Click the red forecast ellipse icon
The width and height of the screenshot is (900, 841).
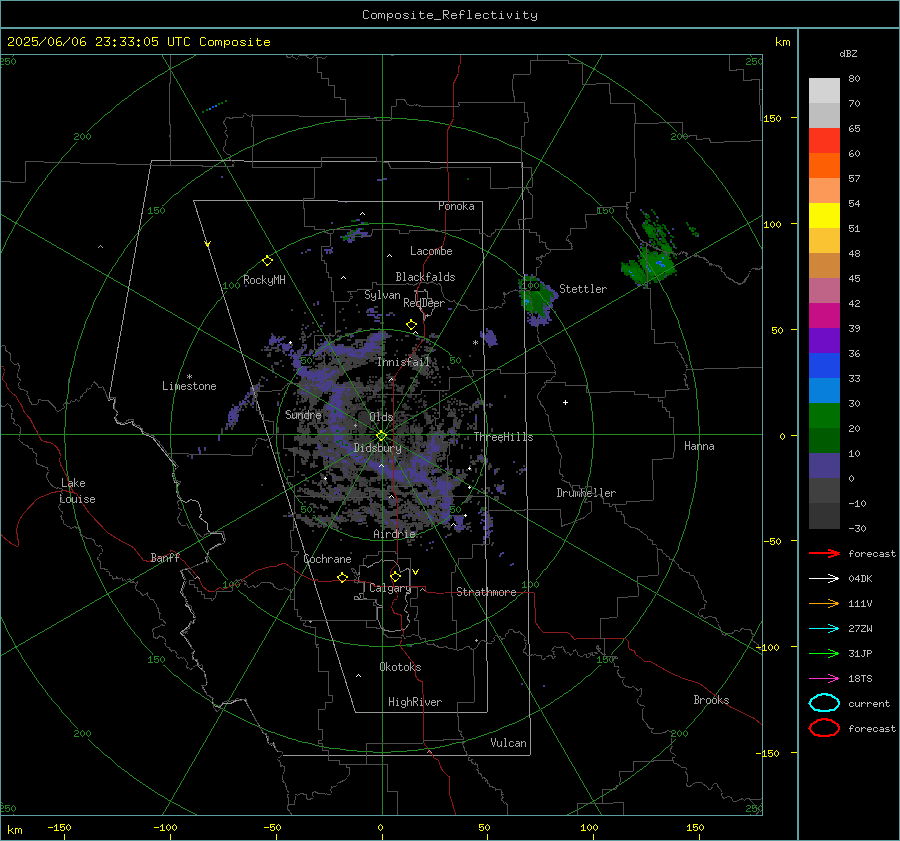tap(824, 728)
